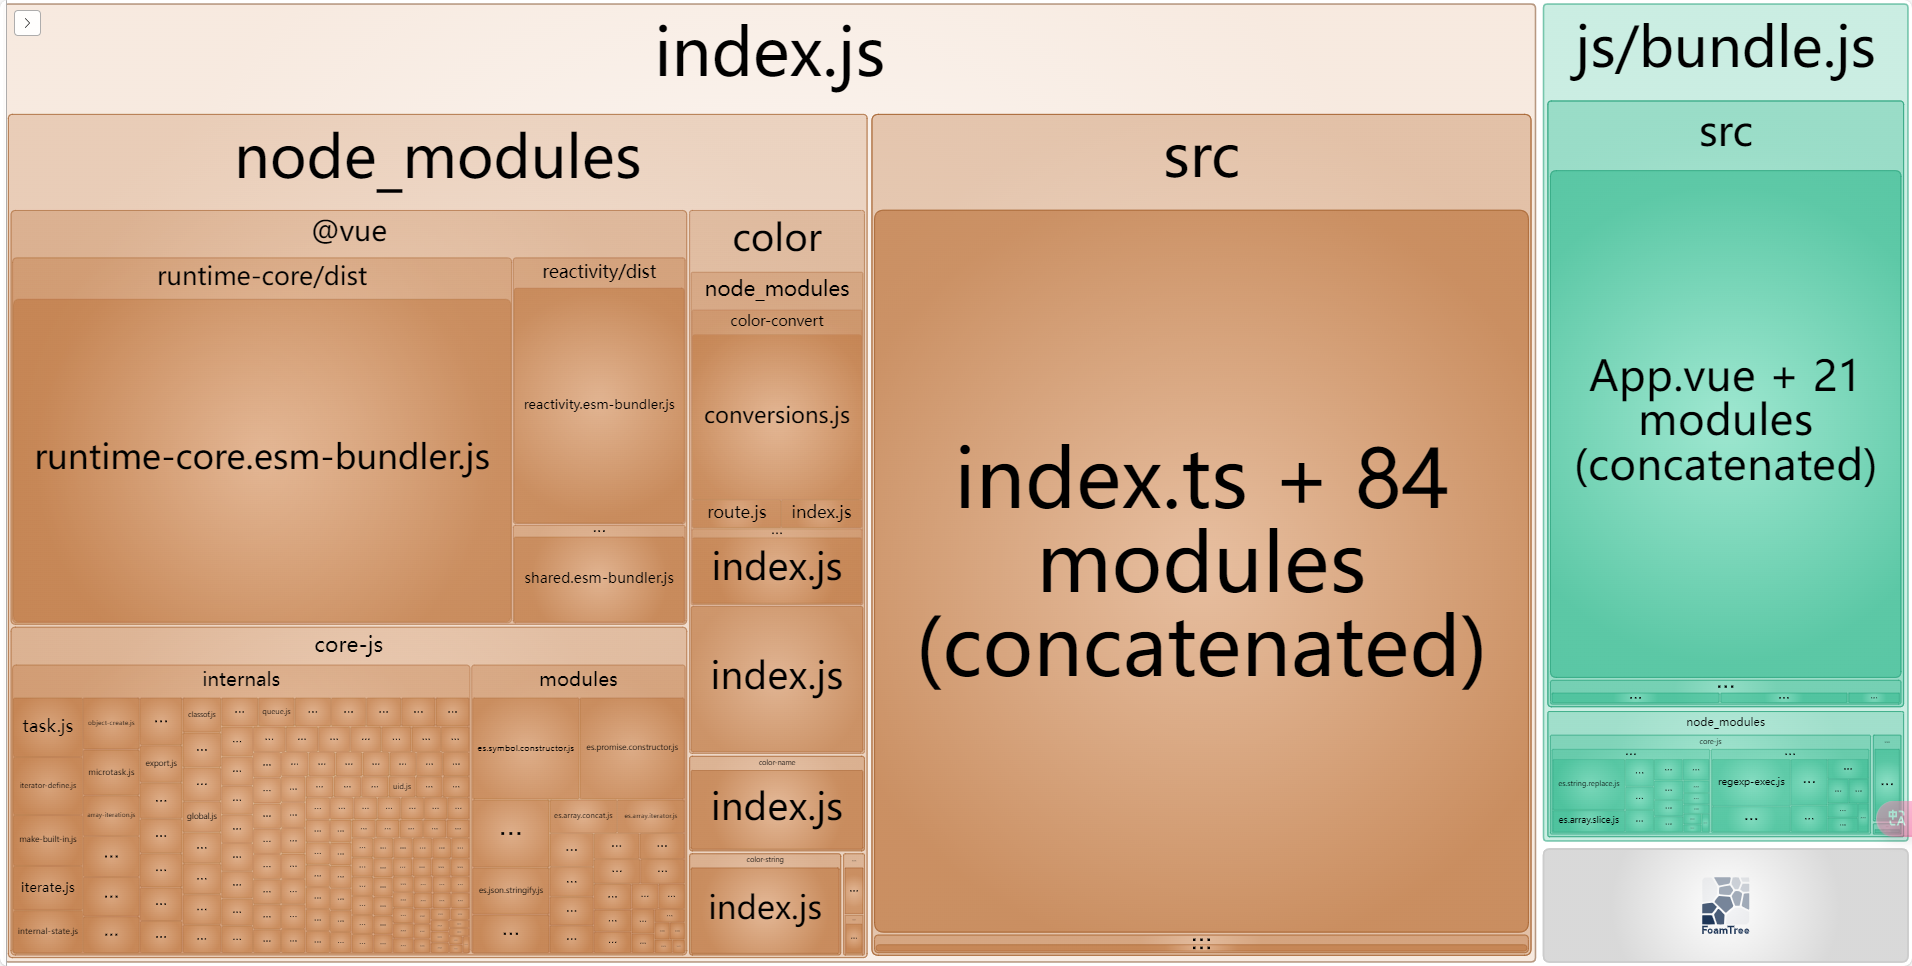Expand the sidebar using the chevron button
Image resolution: width=1912 pixels, height=966 pixels.
27,23
